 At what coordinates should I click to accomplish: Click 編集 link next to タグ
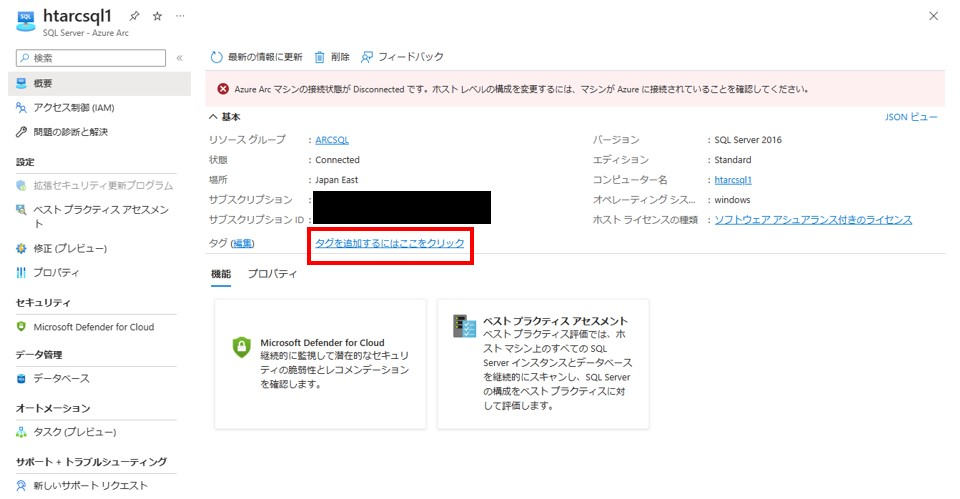tap(242, 244)
